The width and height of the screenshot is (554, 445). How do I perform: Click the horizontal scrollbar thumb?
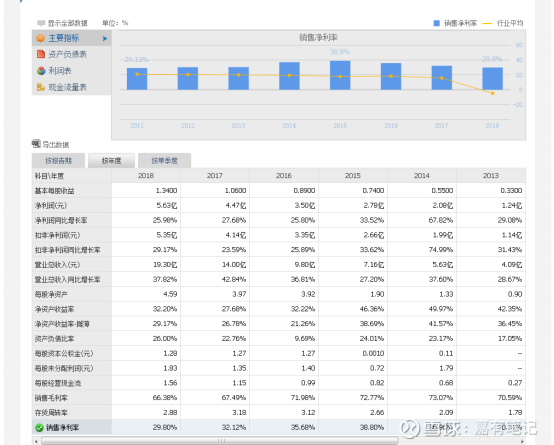219,441
